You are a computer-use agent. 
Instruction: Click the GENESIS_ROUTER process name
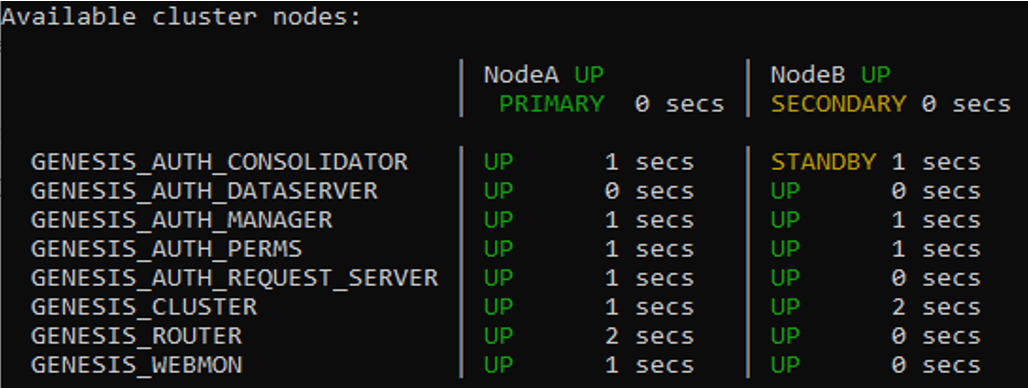pyautogui.click(x=136, y=336)
